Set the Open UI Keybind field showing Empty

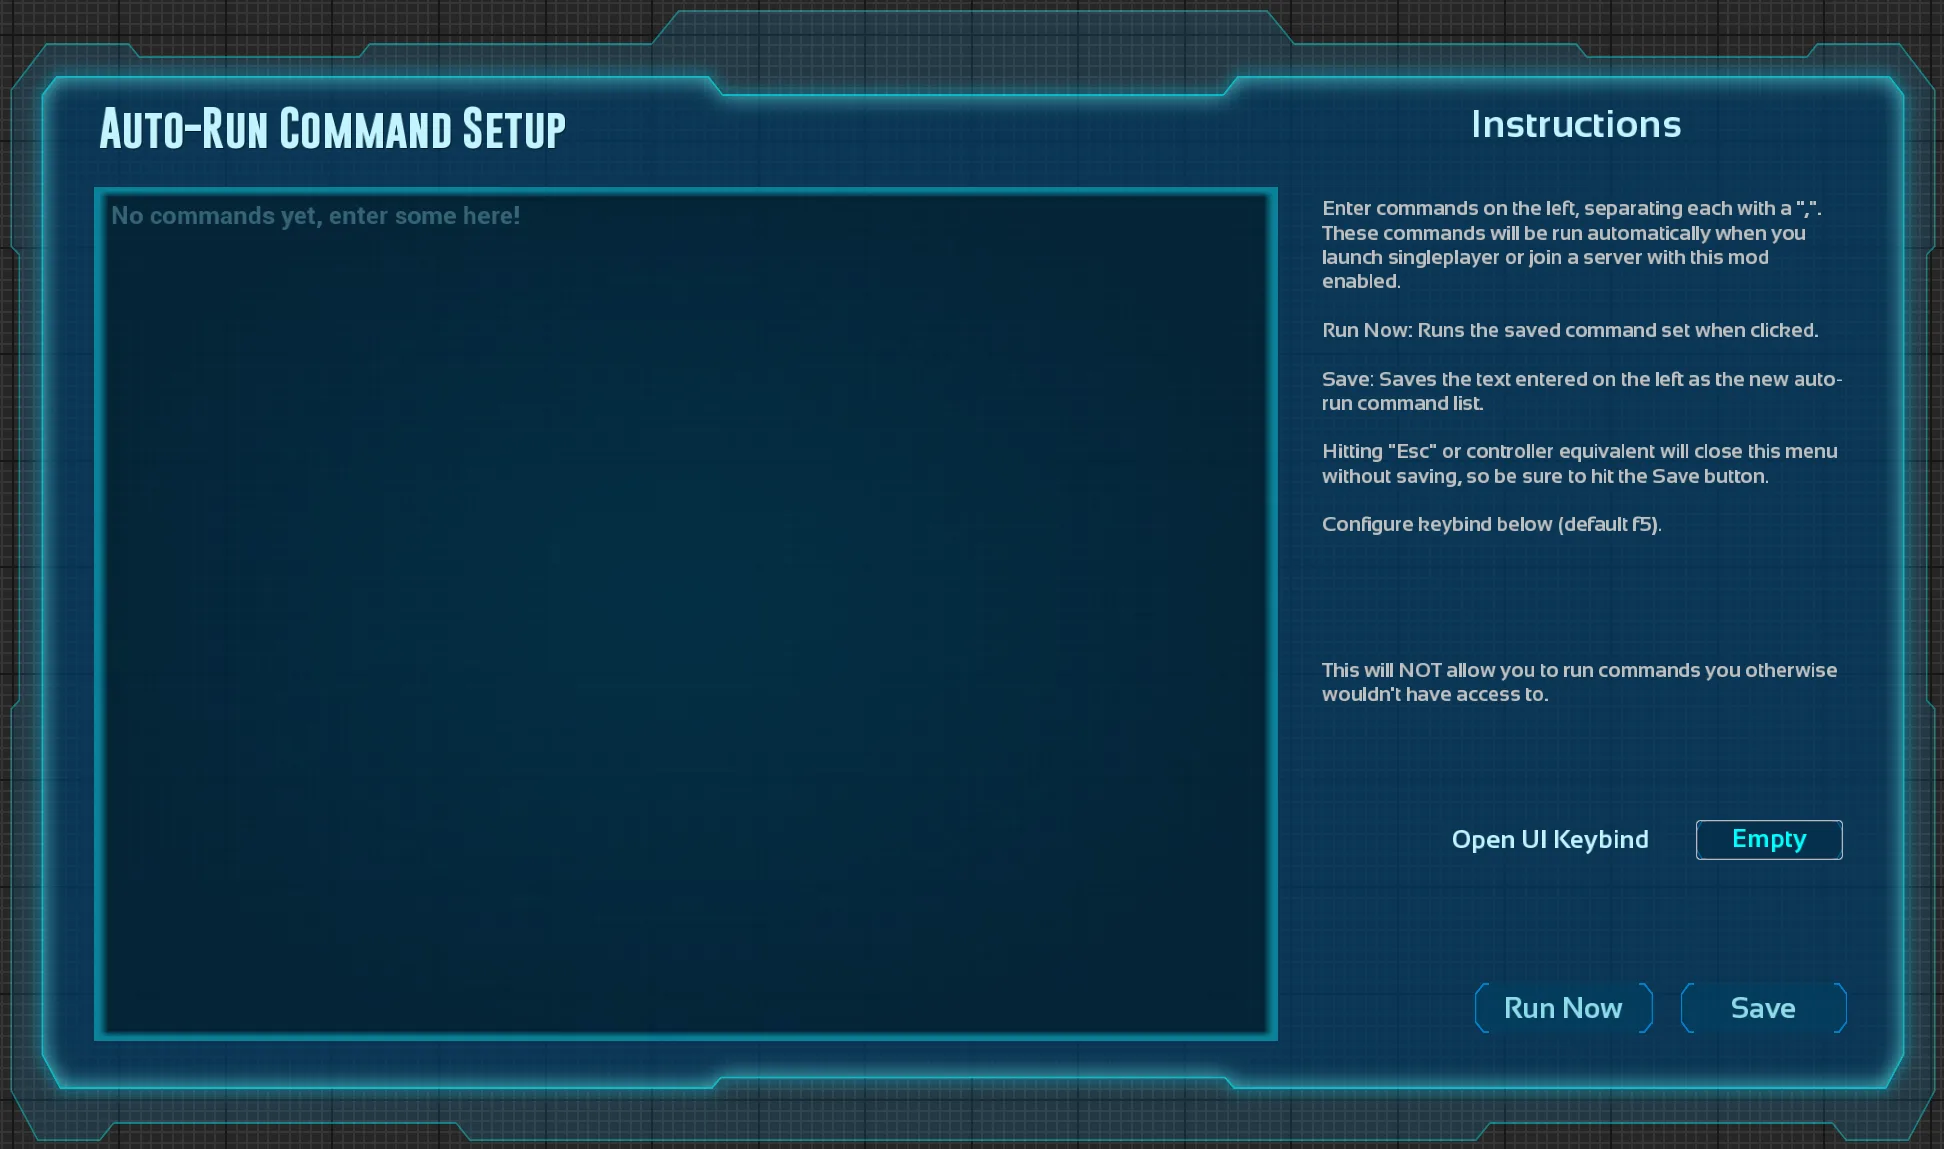1769,840
